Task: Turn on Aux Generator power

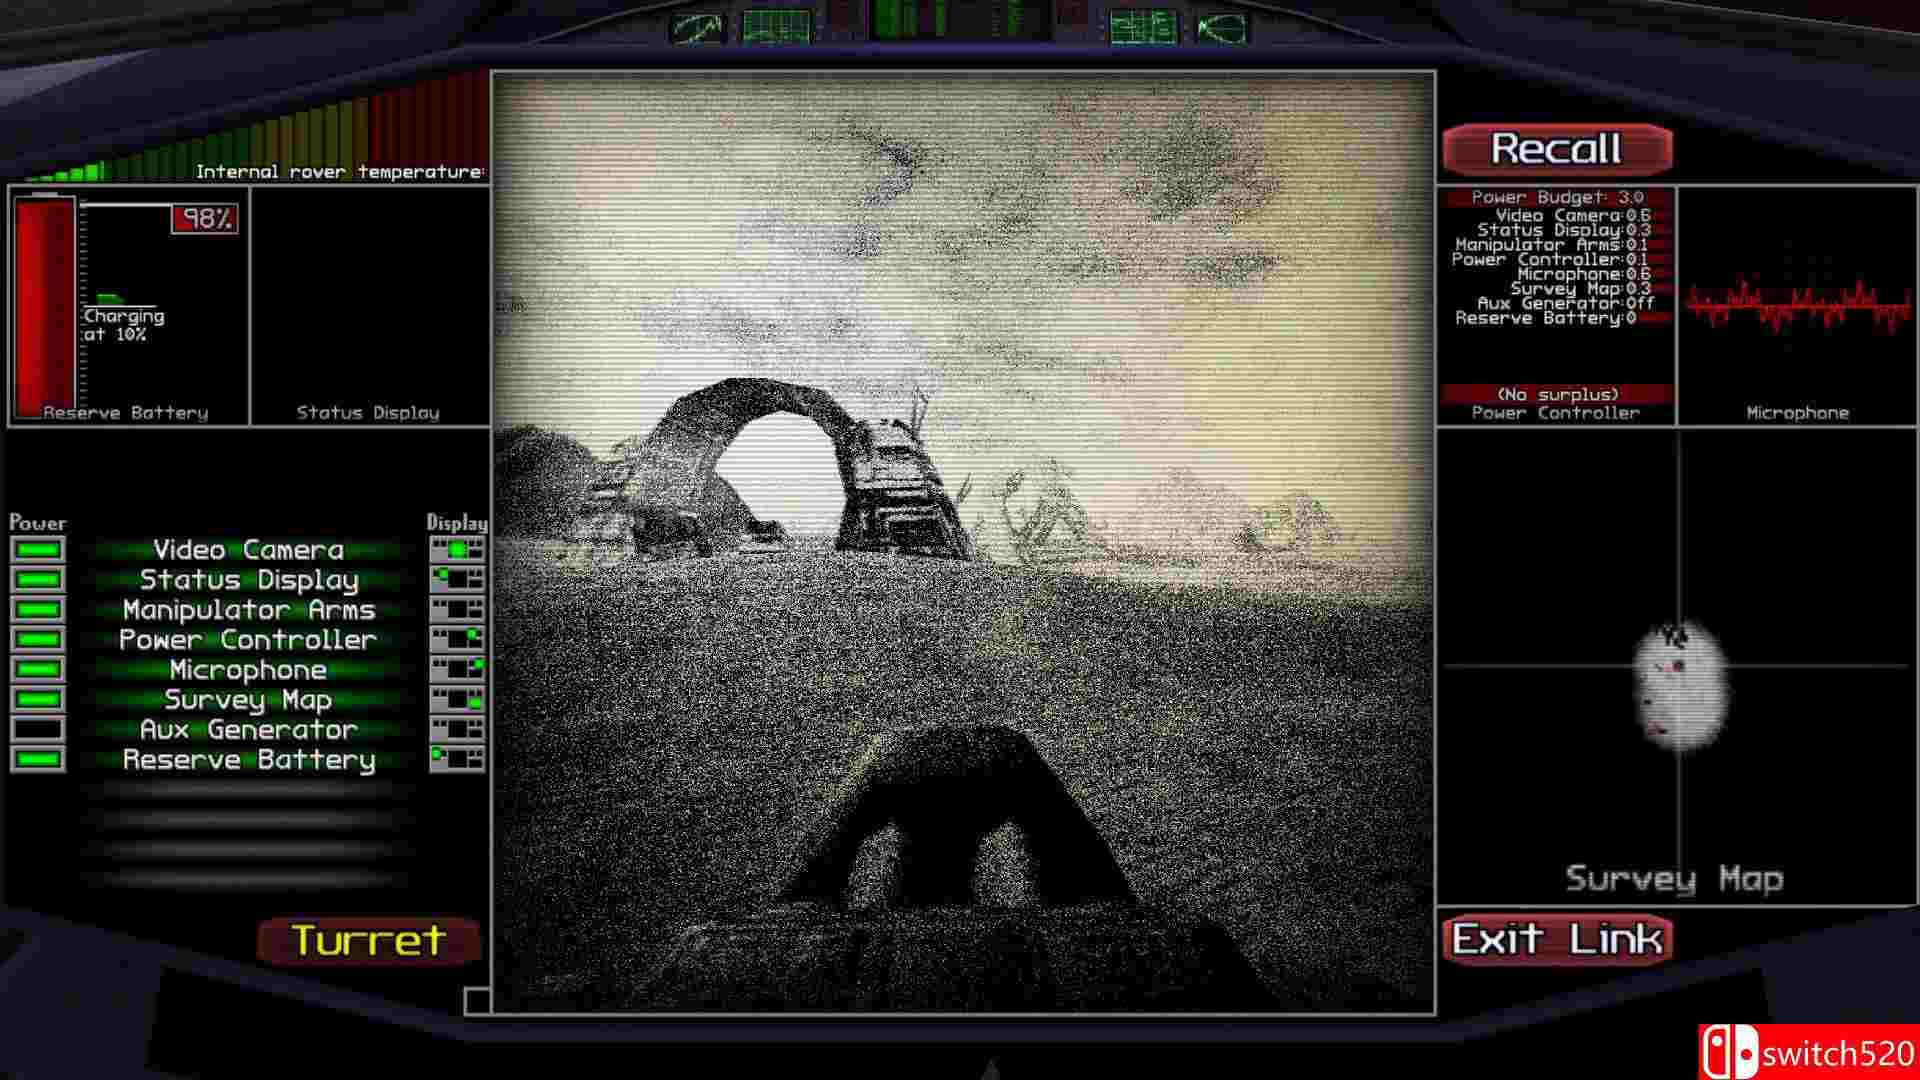Action: click(x=38, y=730)
